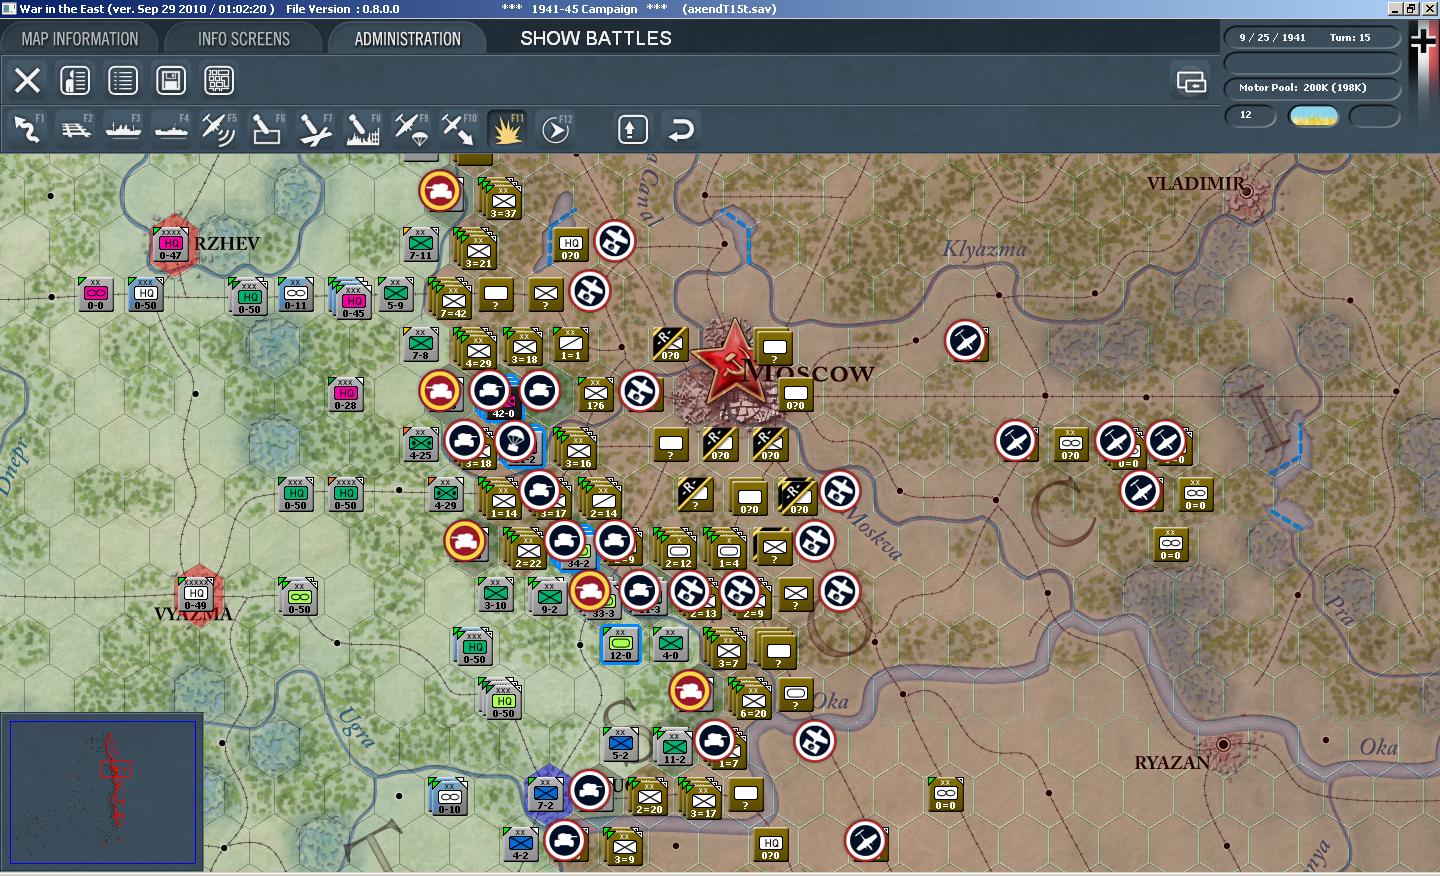
Task: Click the X quit icon in the toolbar
Action: tap(27, 80)
